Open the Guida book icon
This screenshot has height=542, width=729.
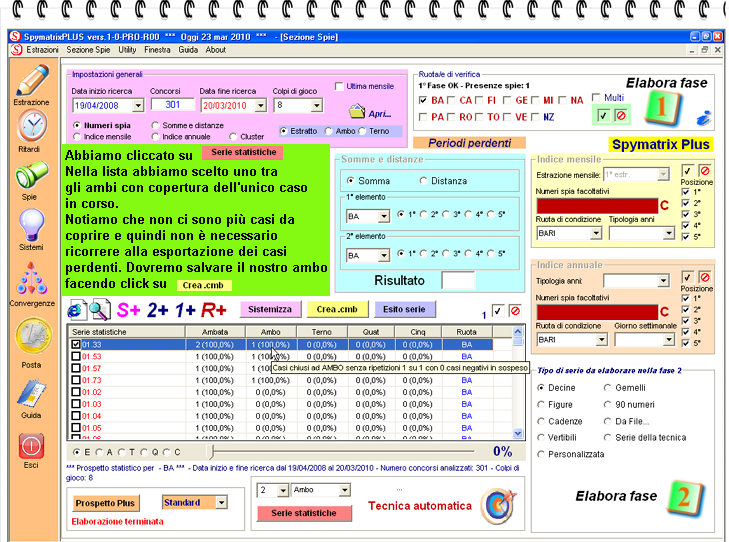click(31, 394)
